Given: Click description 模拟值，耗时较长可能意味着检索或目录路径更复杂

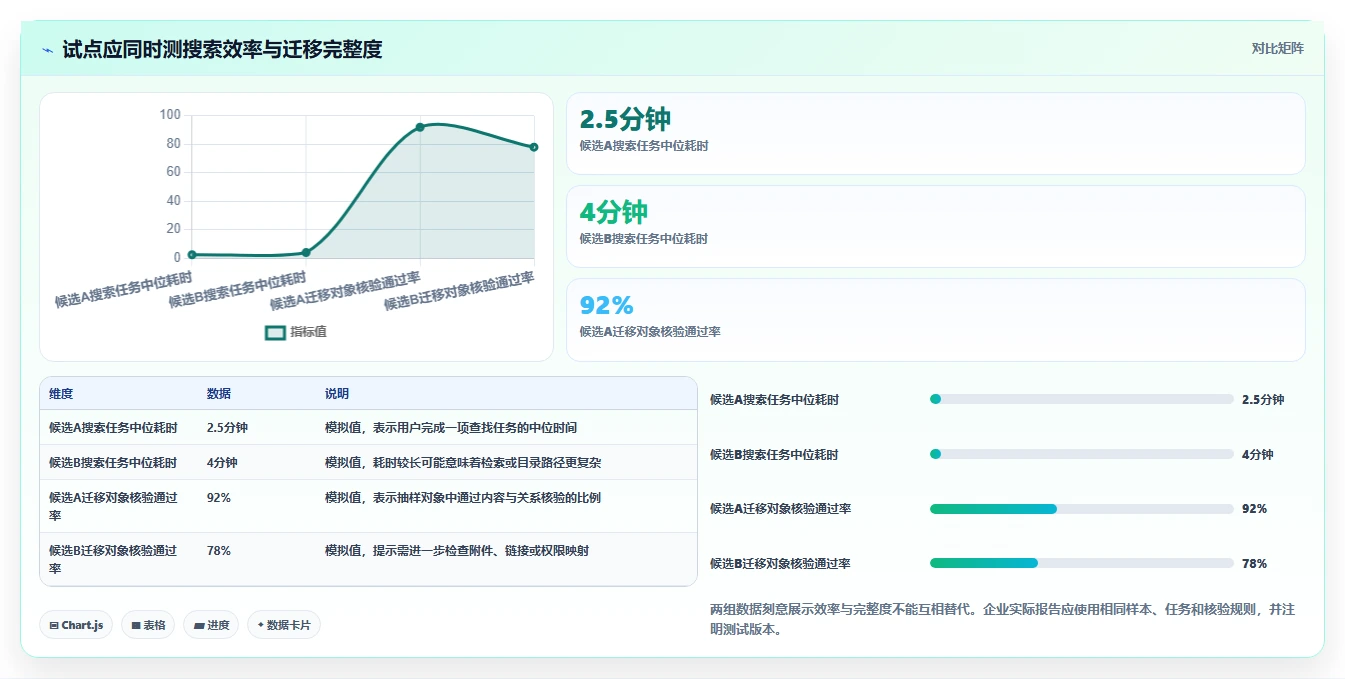Looking at the screenshot, I should tap(463, 463).
